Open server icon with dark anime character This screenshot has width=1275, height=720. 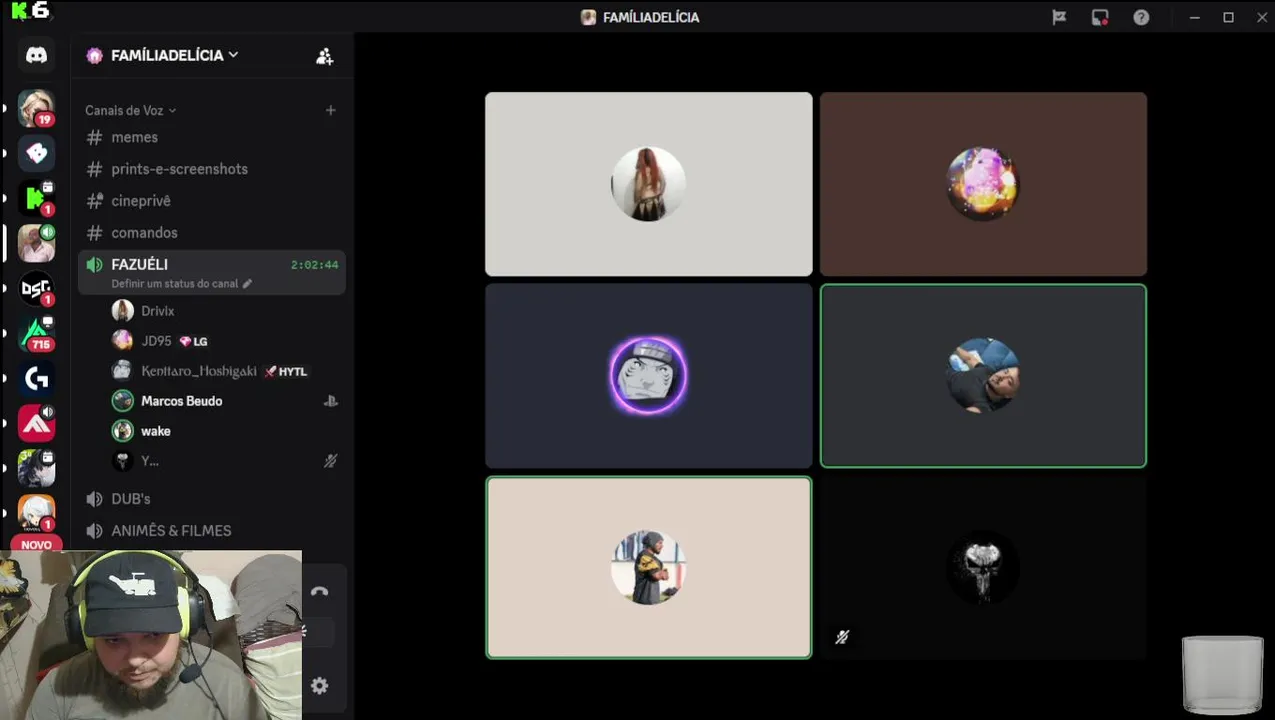(36, 468)
